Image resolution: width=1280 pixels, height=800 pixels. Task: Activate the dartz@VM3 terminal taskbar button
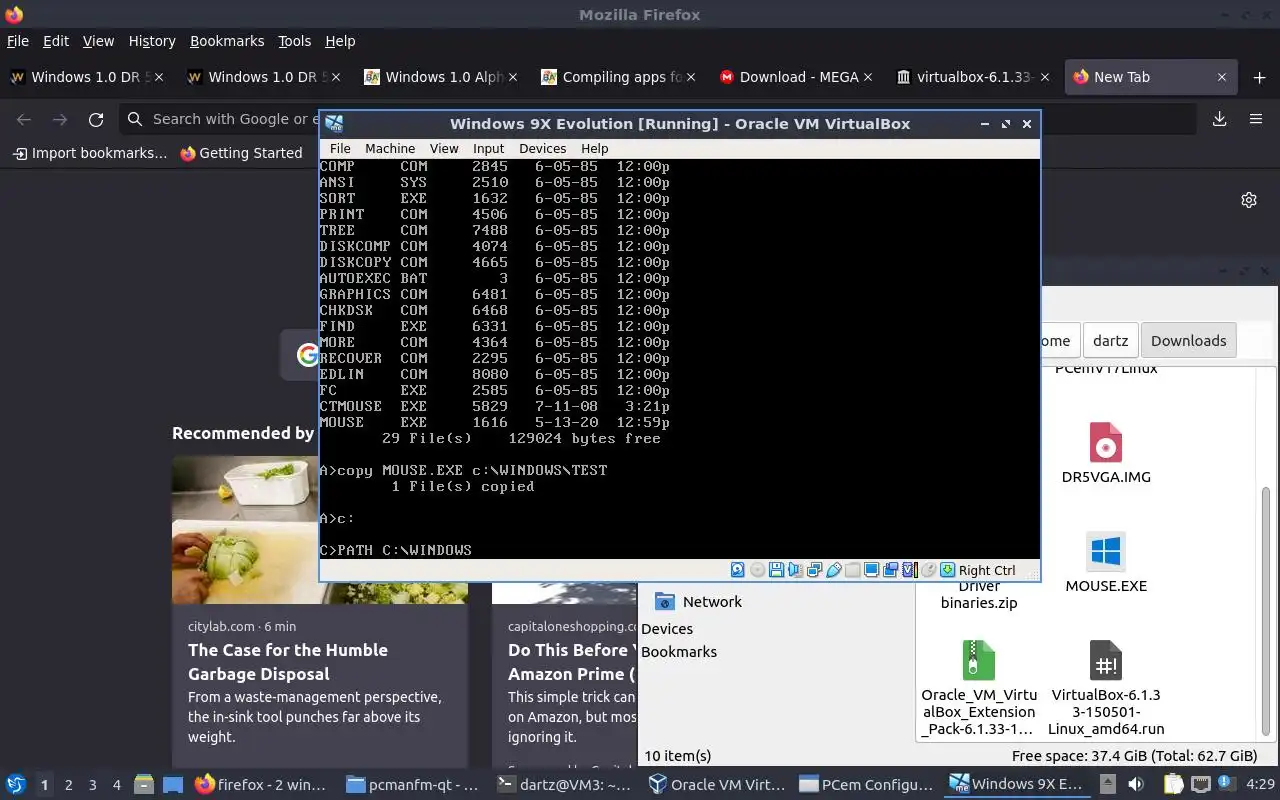(x=564, y=785)
